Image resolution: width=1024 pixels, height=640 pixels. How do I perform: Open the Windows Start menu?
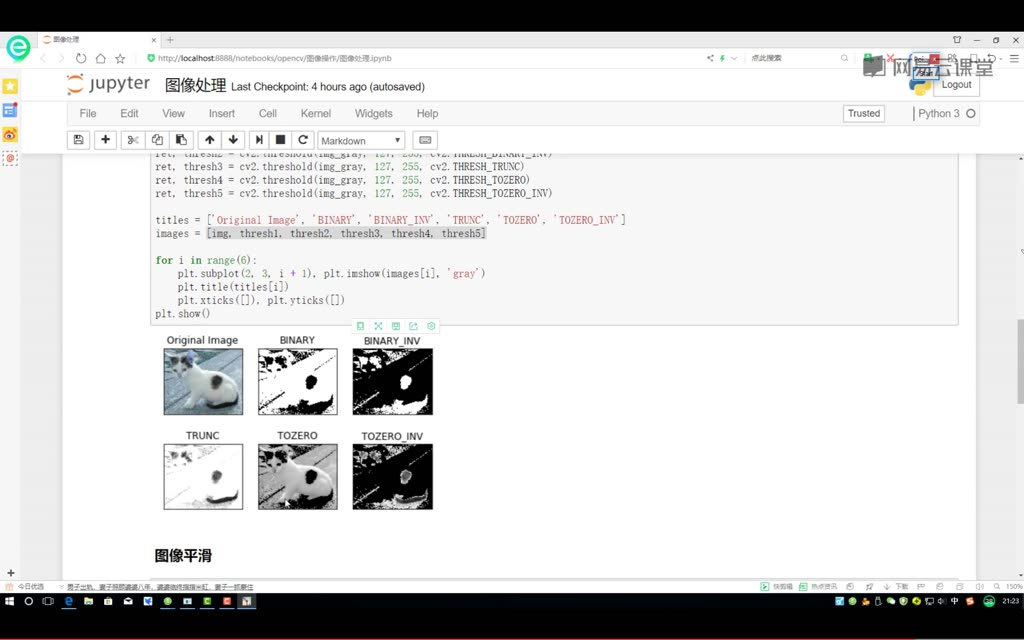pyautogui.click(x=9, y=601)
